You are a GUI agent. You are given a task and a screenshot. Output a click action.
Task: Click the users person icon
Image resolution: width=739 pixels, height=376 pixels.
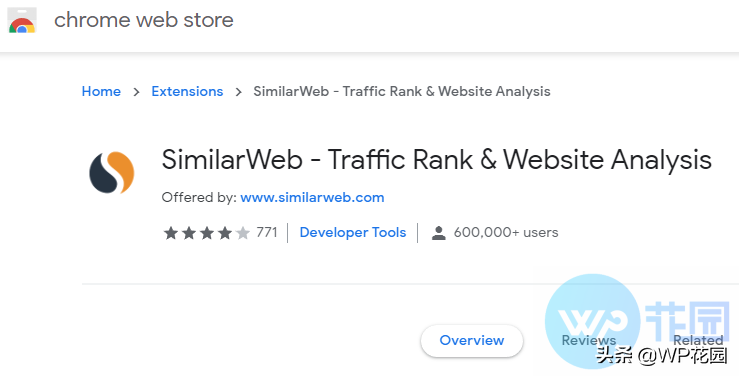click(439, 233)
